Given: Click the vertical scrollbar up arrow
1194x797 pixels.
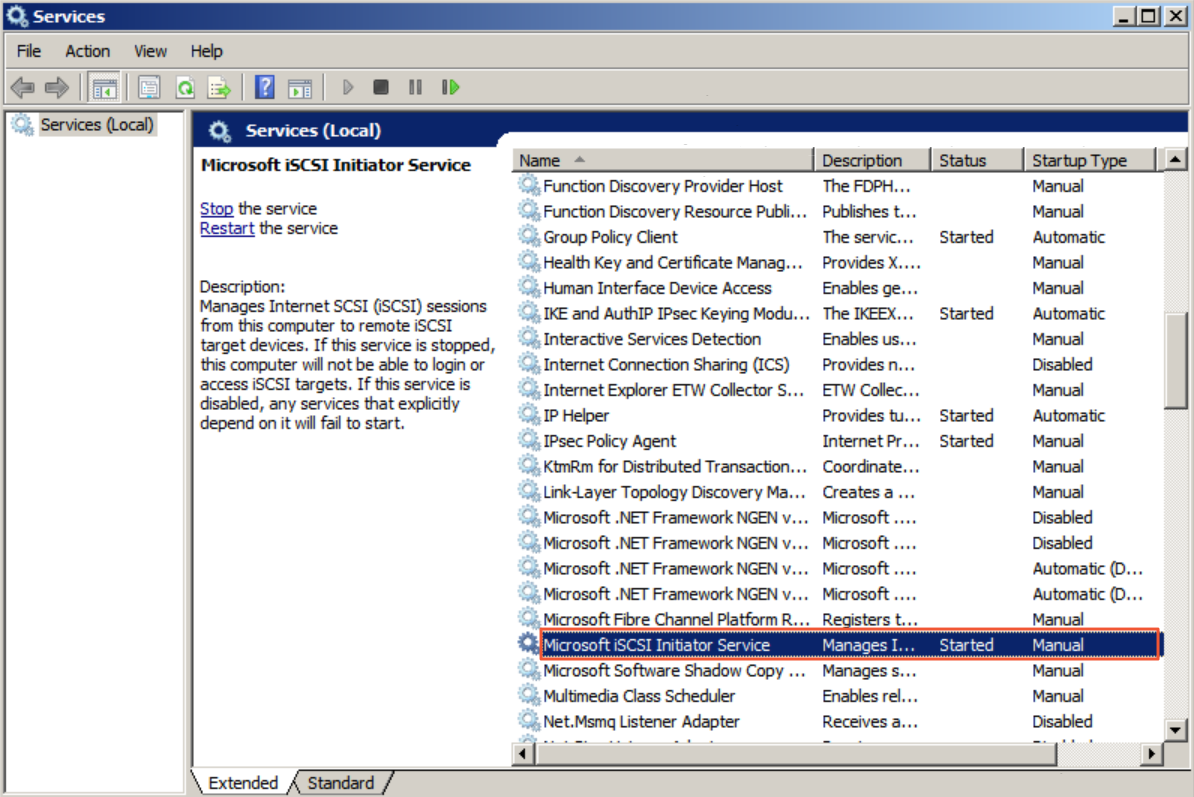Looking at the screenshot, I should (x=1175, y=160).
